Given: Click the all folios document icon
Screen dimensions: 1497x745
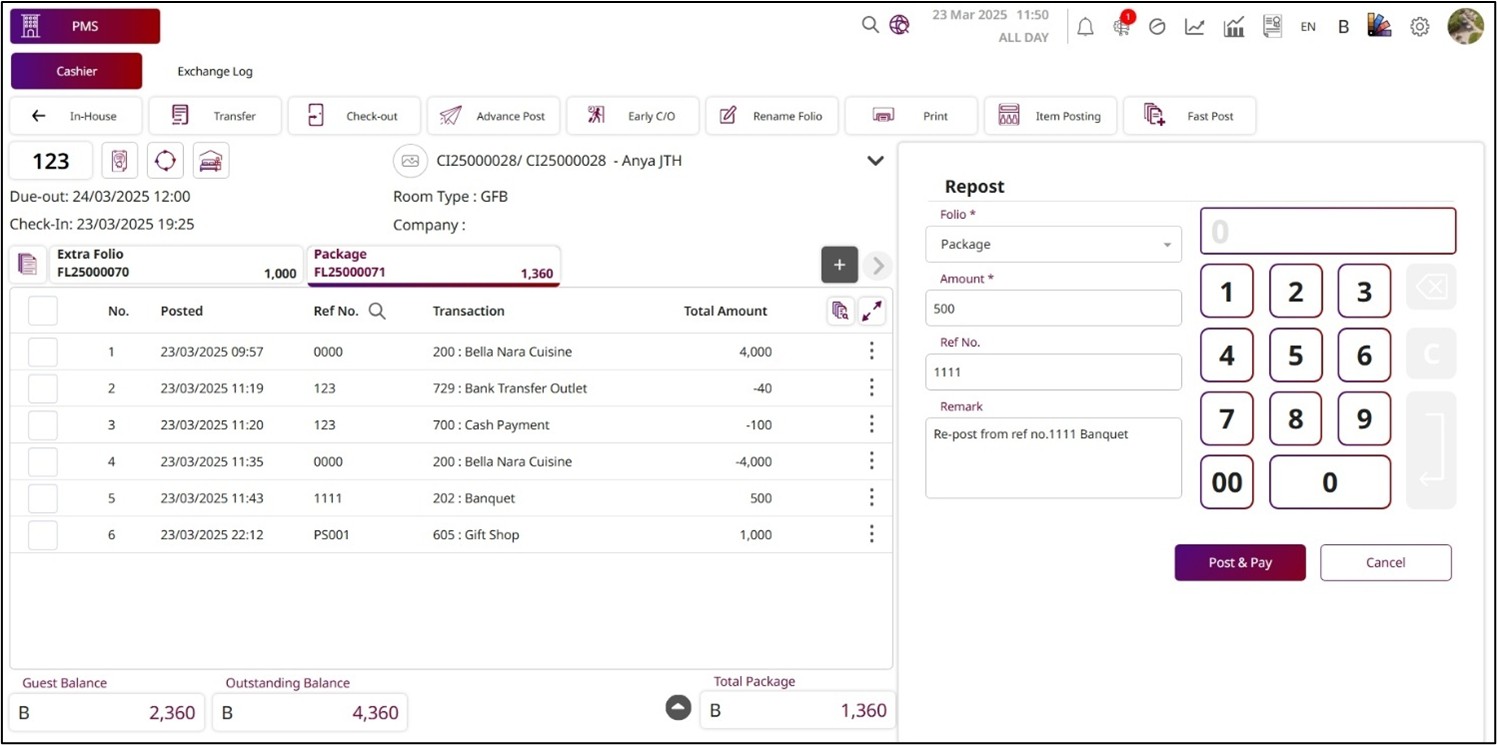Looking at the screenshot, I should [x=28, y=265].
